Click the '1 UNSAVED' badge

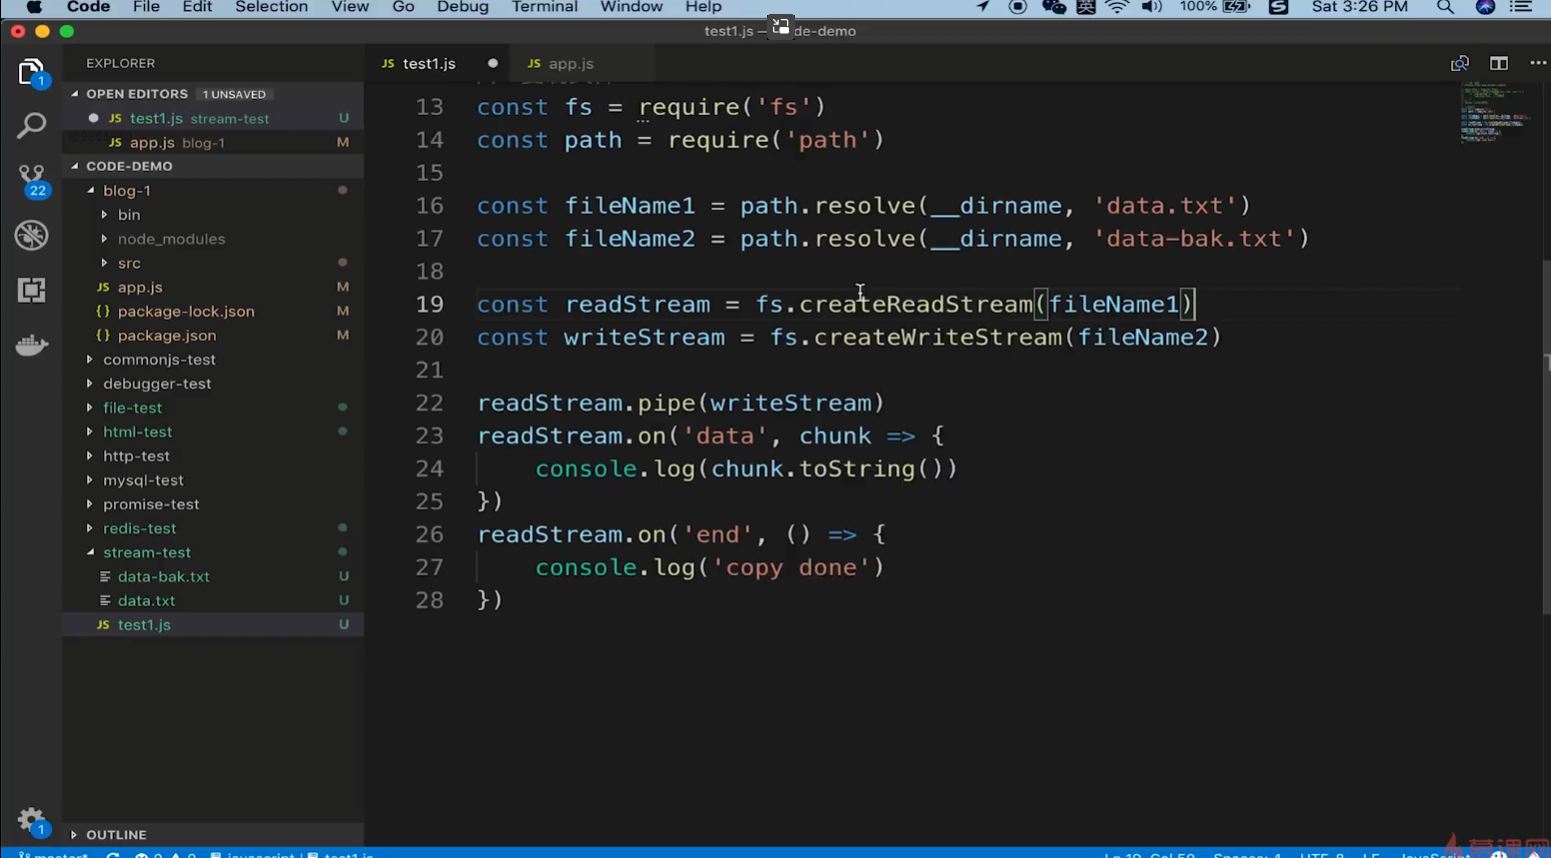(x=234, y=94)
